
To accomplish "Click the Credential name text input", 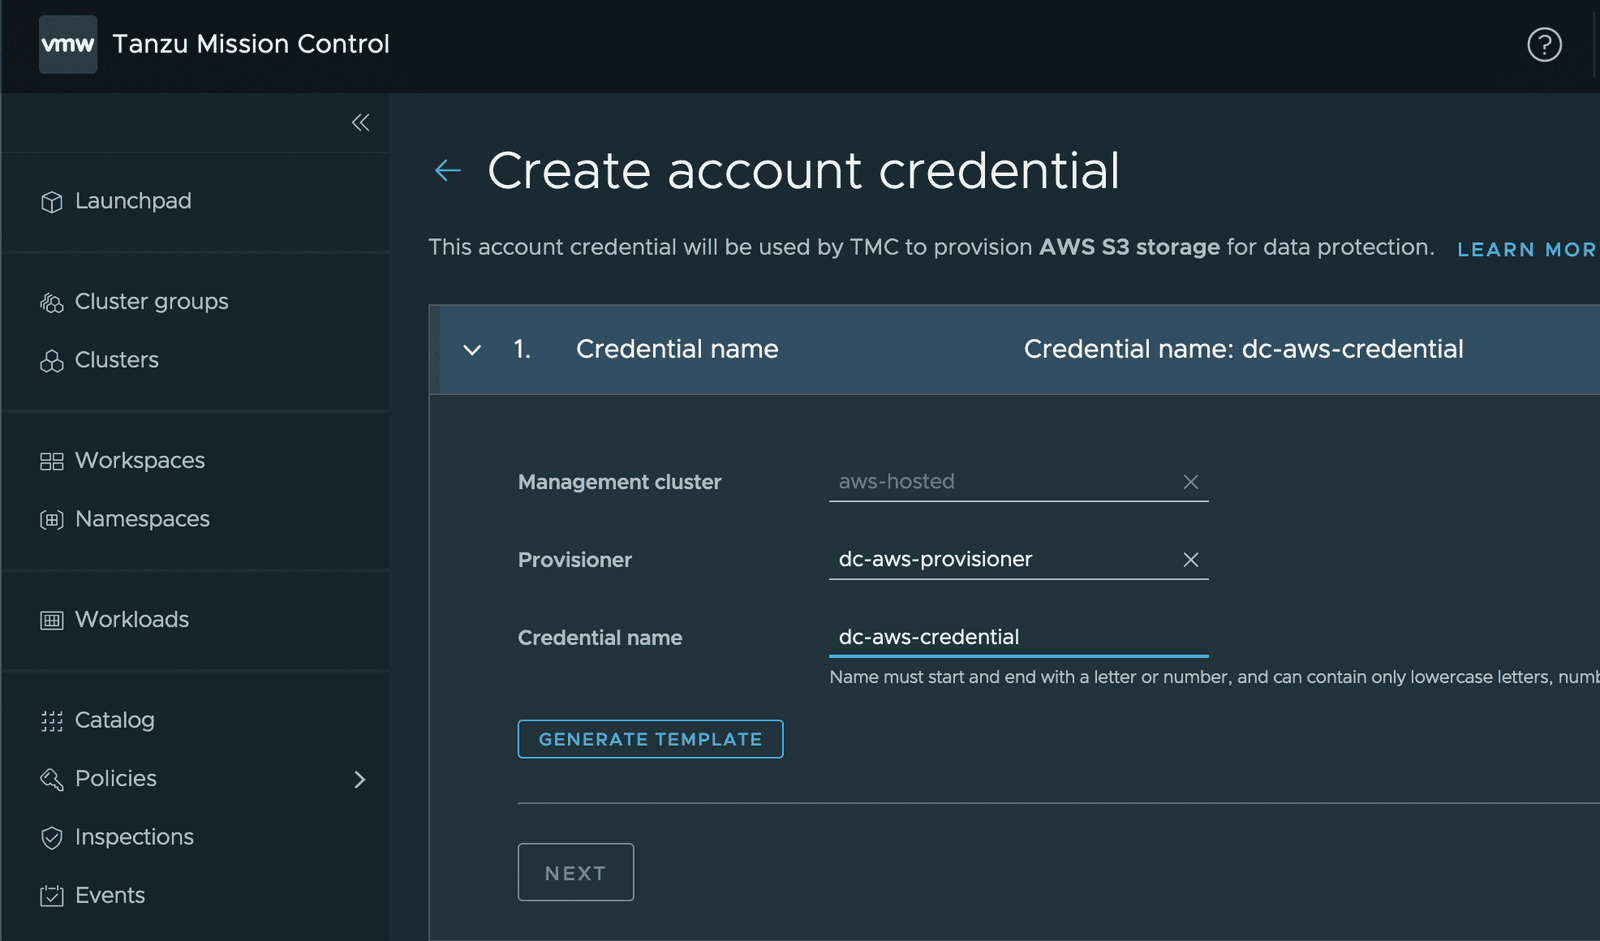I will pos(1018,637).
